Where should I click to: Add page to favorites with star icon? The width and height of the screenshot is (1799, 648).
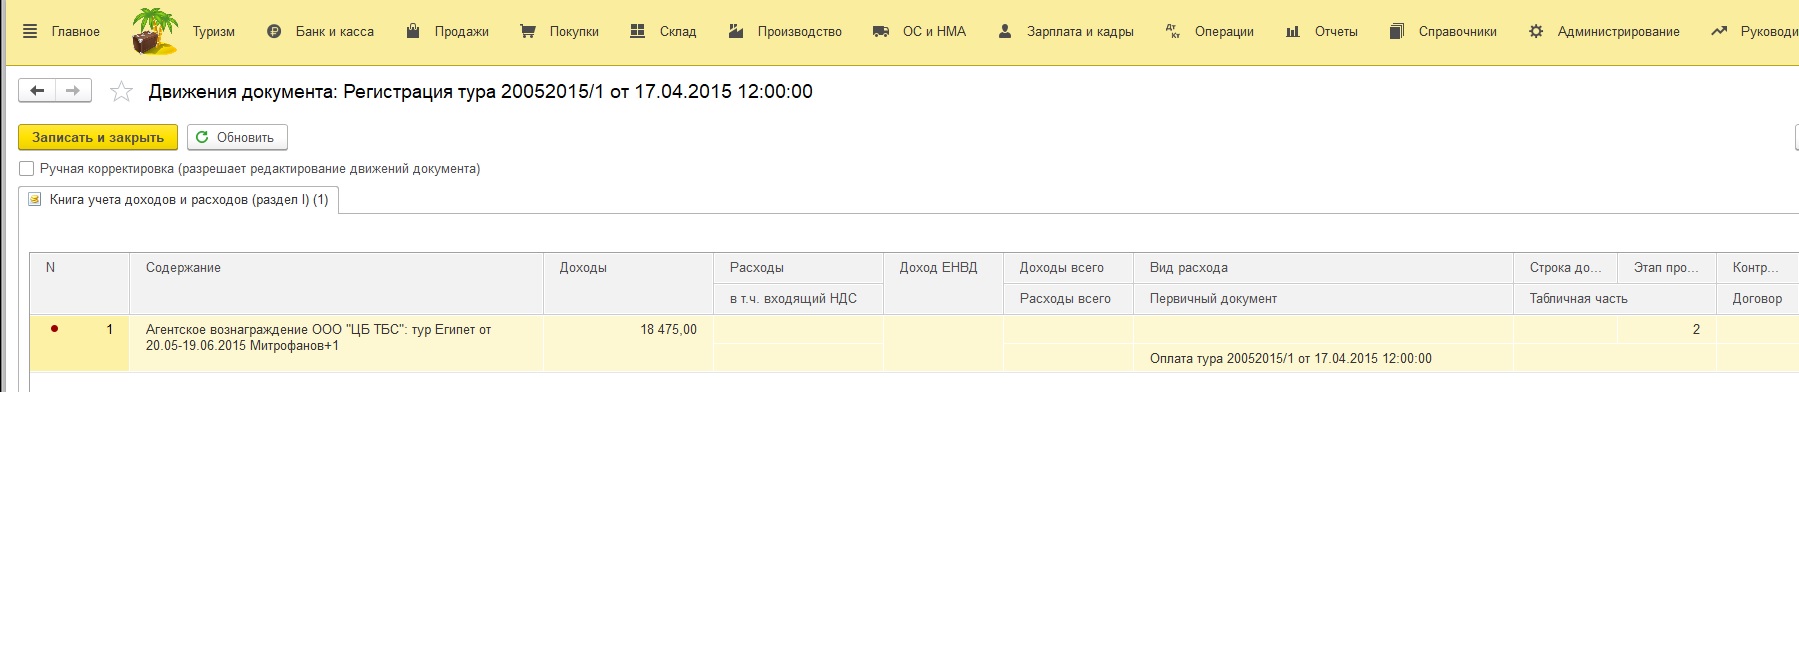[x=121, y=92]
